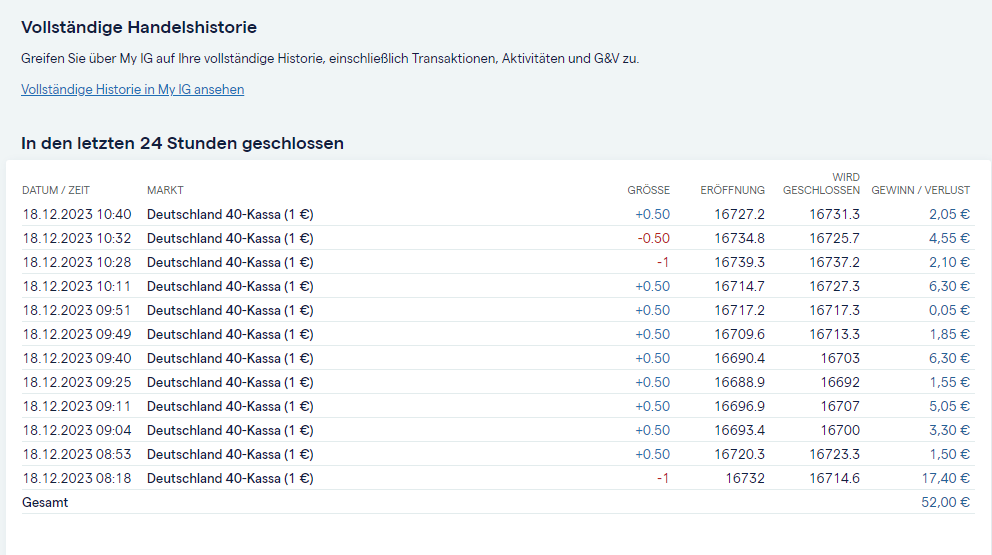The width and height of the screenshot is (992, 555).
Task: Select the trade closed at 18.12.2023 10:40
Action: (x=77, y=214)
